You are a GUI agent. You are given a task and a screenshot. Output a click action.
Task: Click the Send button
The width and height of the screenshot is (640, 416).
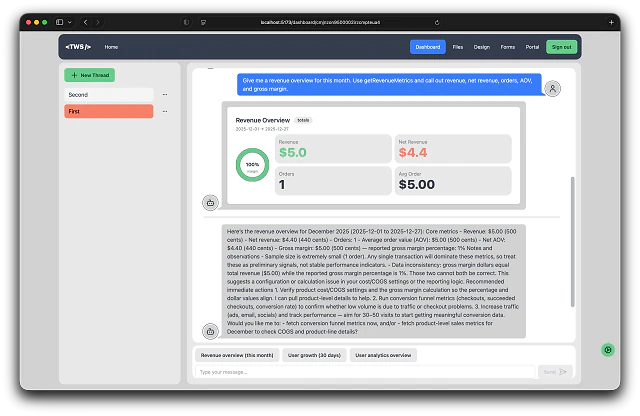point(555,372)
